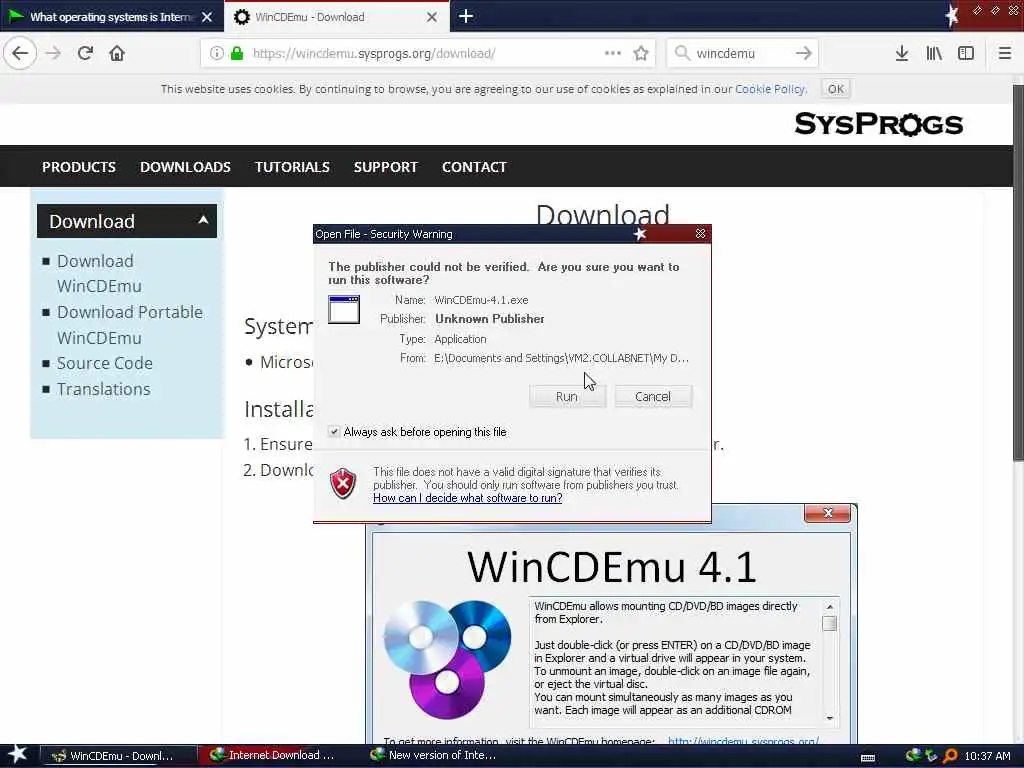The height and width of the screenshot is (768, 1024).
Task: Open the taskbar start star button
Action: point(17,755)
